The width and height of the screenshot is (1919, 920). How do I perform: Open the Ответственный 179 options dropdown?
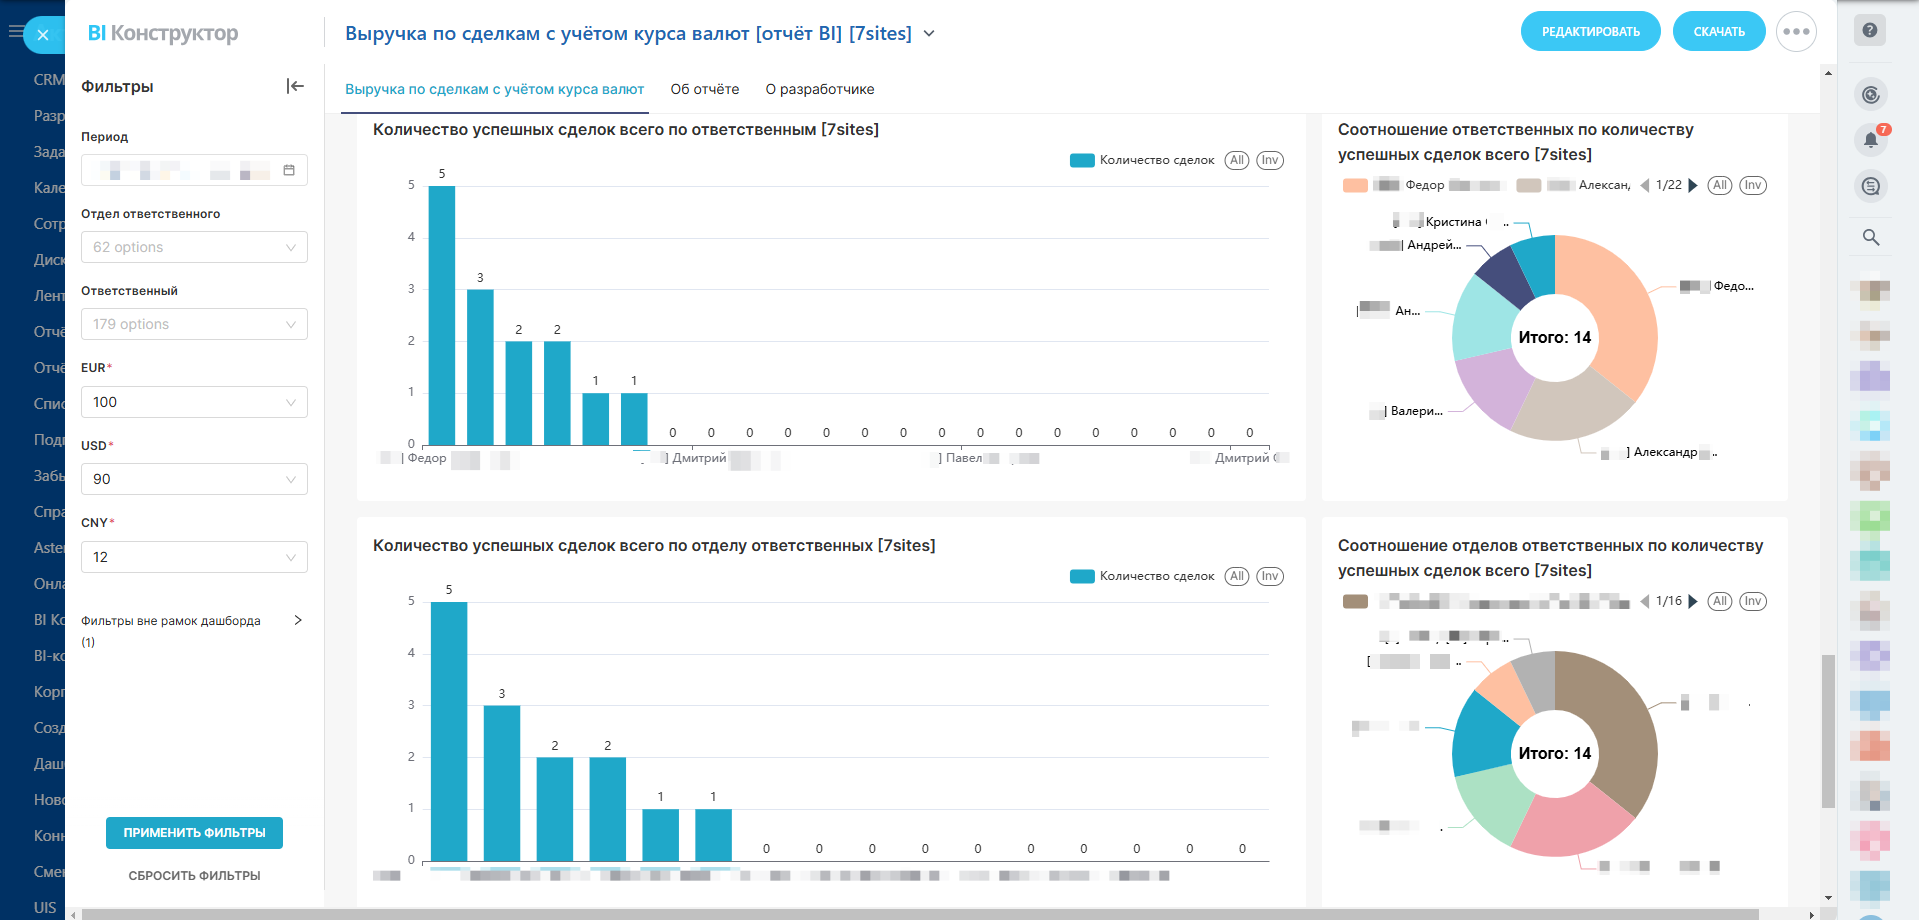194,324
